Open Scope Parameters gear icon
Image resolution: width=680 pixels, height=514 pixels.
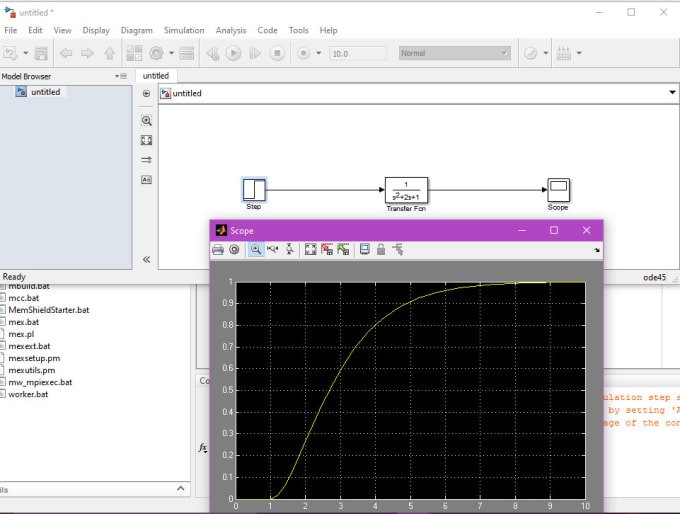[234, 250]
